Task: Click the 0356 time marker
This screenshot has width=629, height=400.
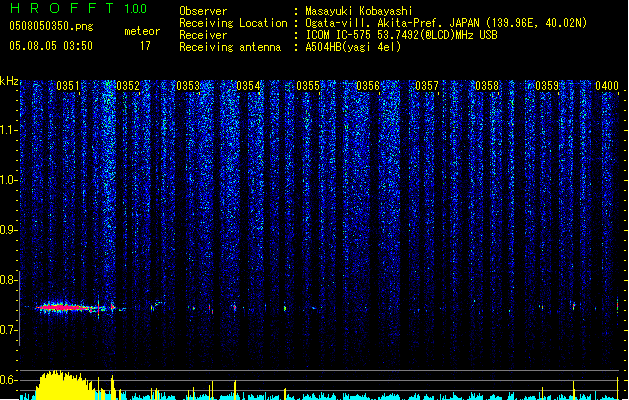Action: pos(368,86)
